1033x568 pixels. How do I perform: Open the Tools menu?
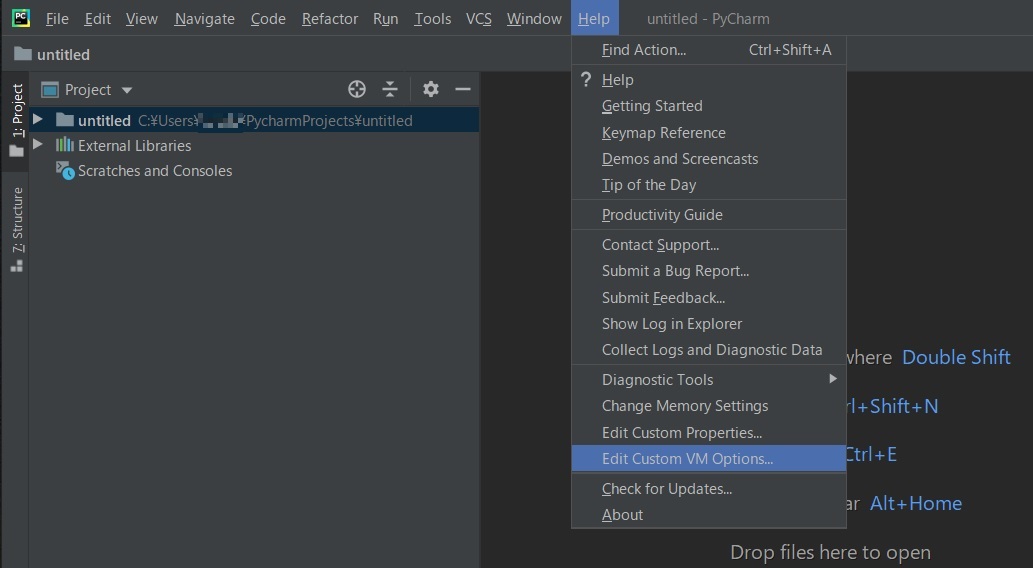(432, 18)
